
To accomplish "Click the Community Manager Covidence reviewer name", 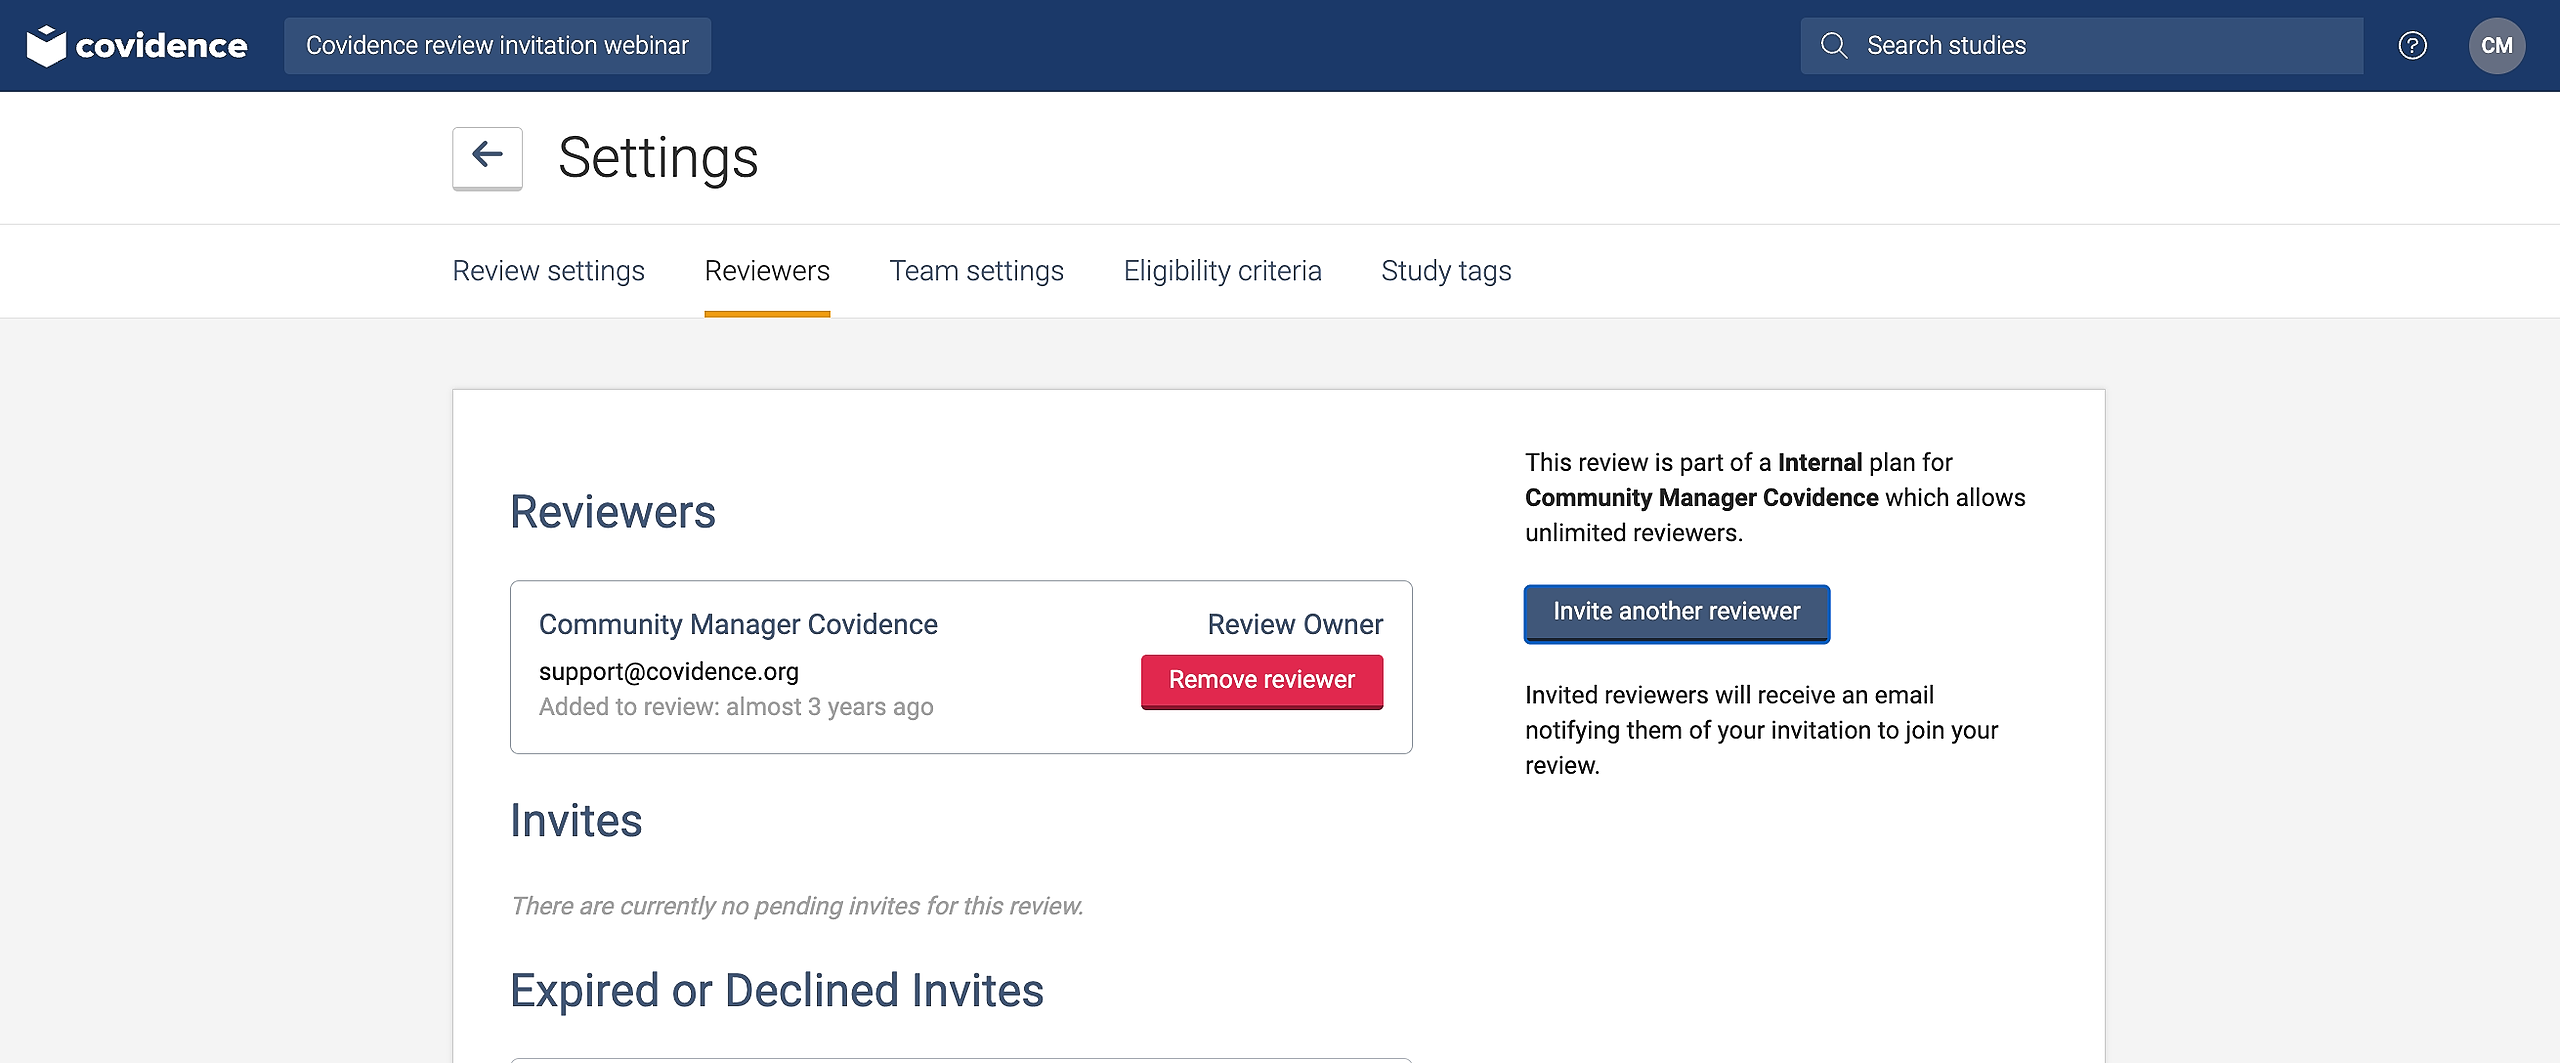I will pyautogui.click(x=738, y=625).
